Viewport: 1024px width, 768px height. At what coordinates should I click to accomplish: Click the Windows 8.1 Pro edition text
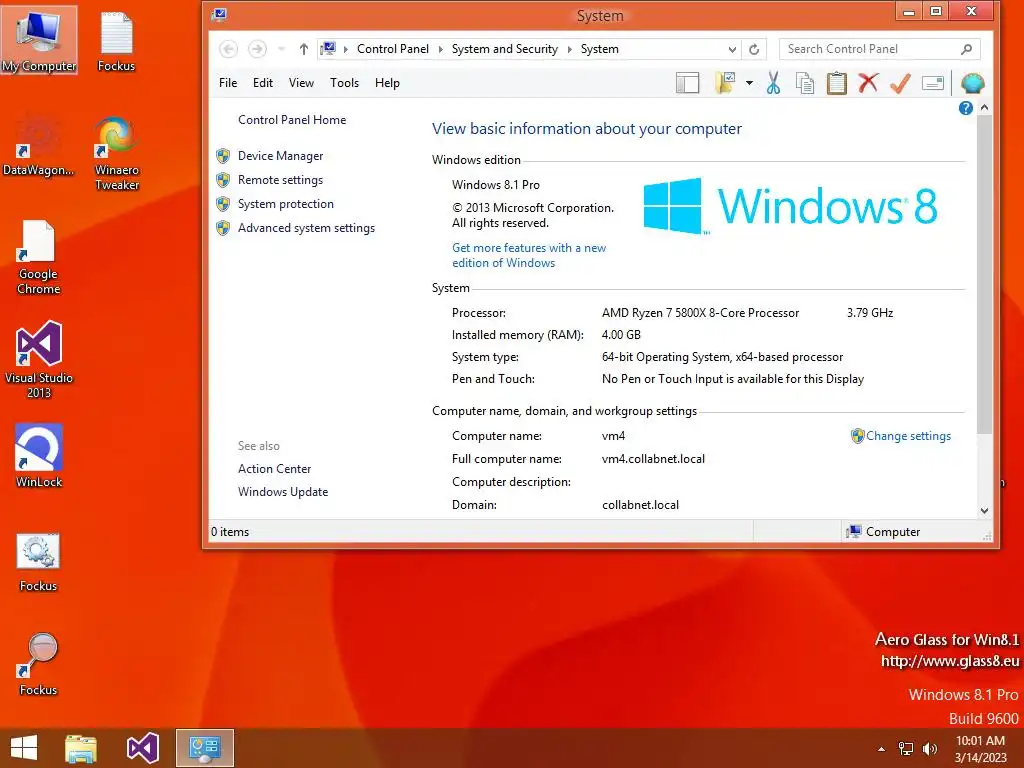click(x=496, y=185)
